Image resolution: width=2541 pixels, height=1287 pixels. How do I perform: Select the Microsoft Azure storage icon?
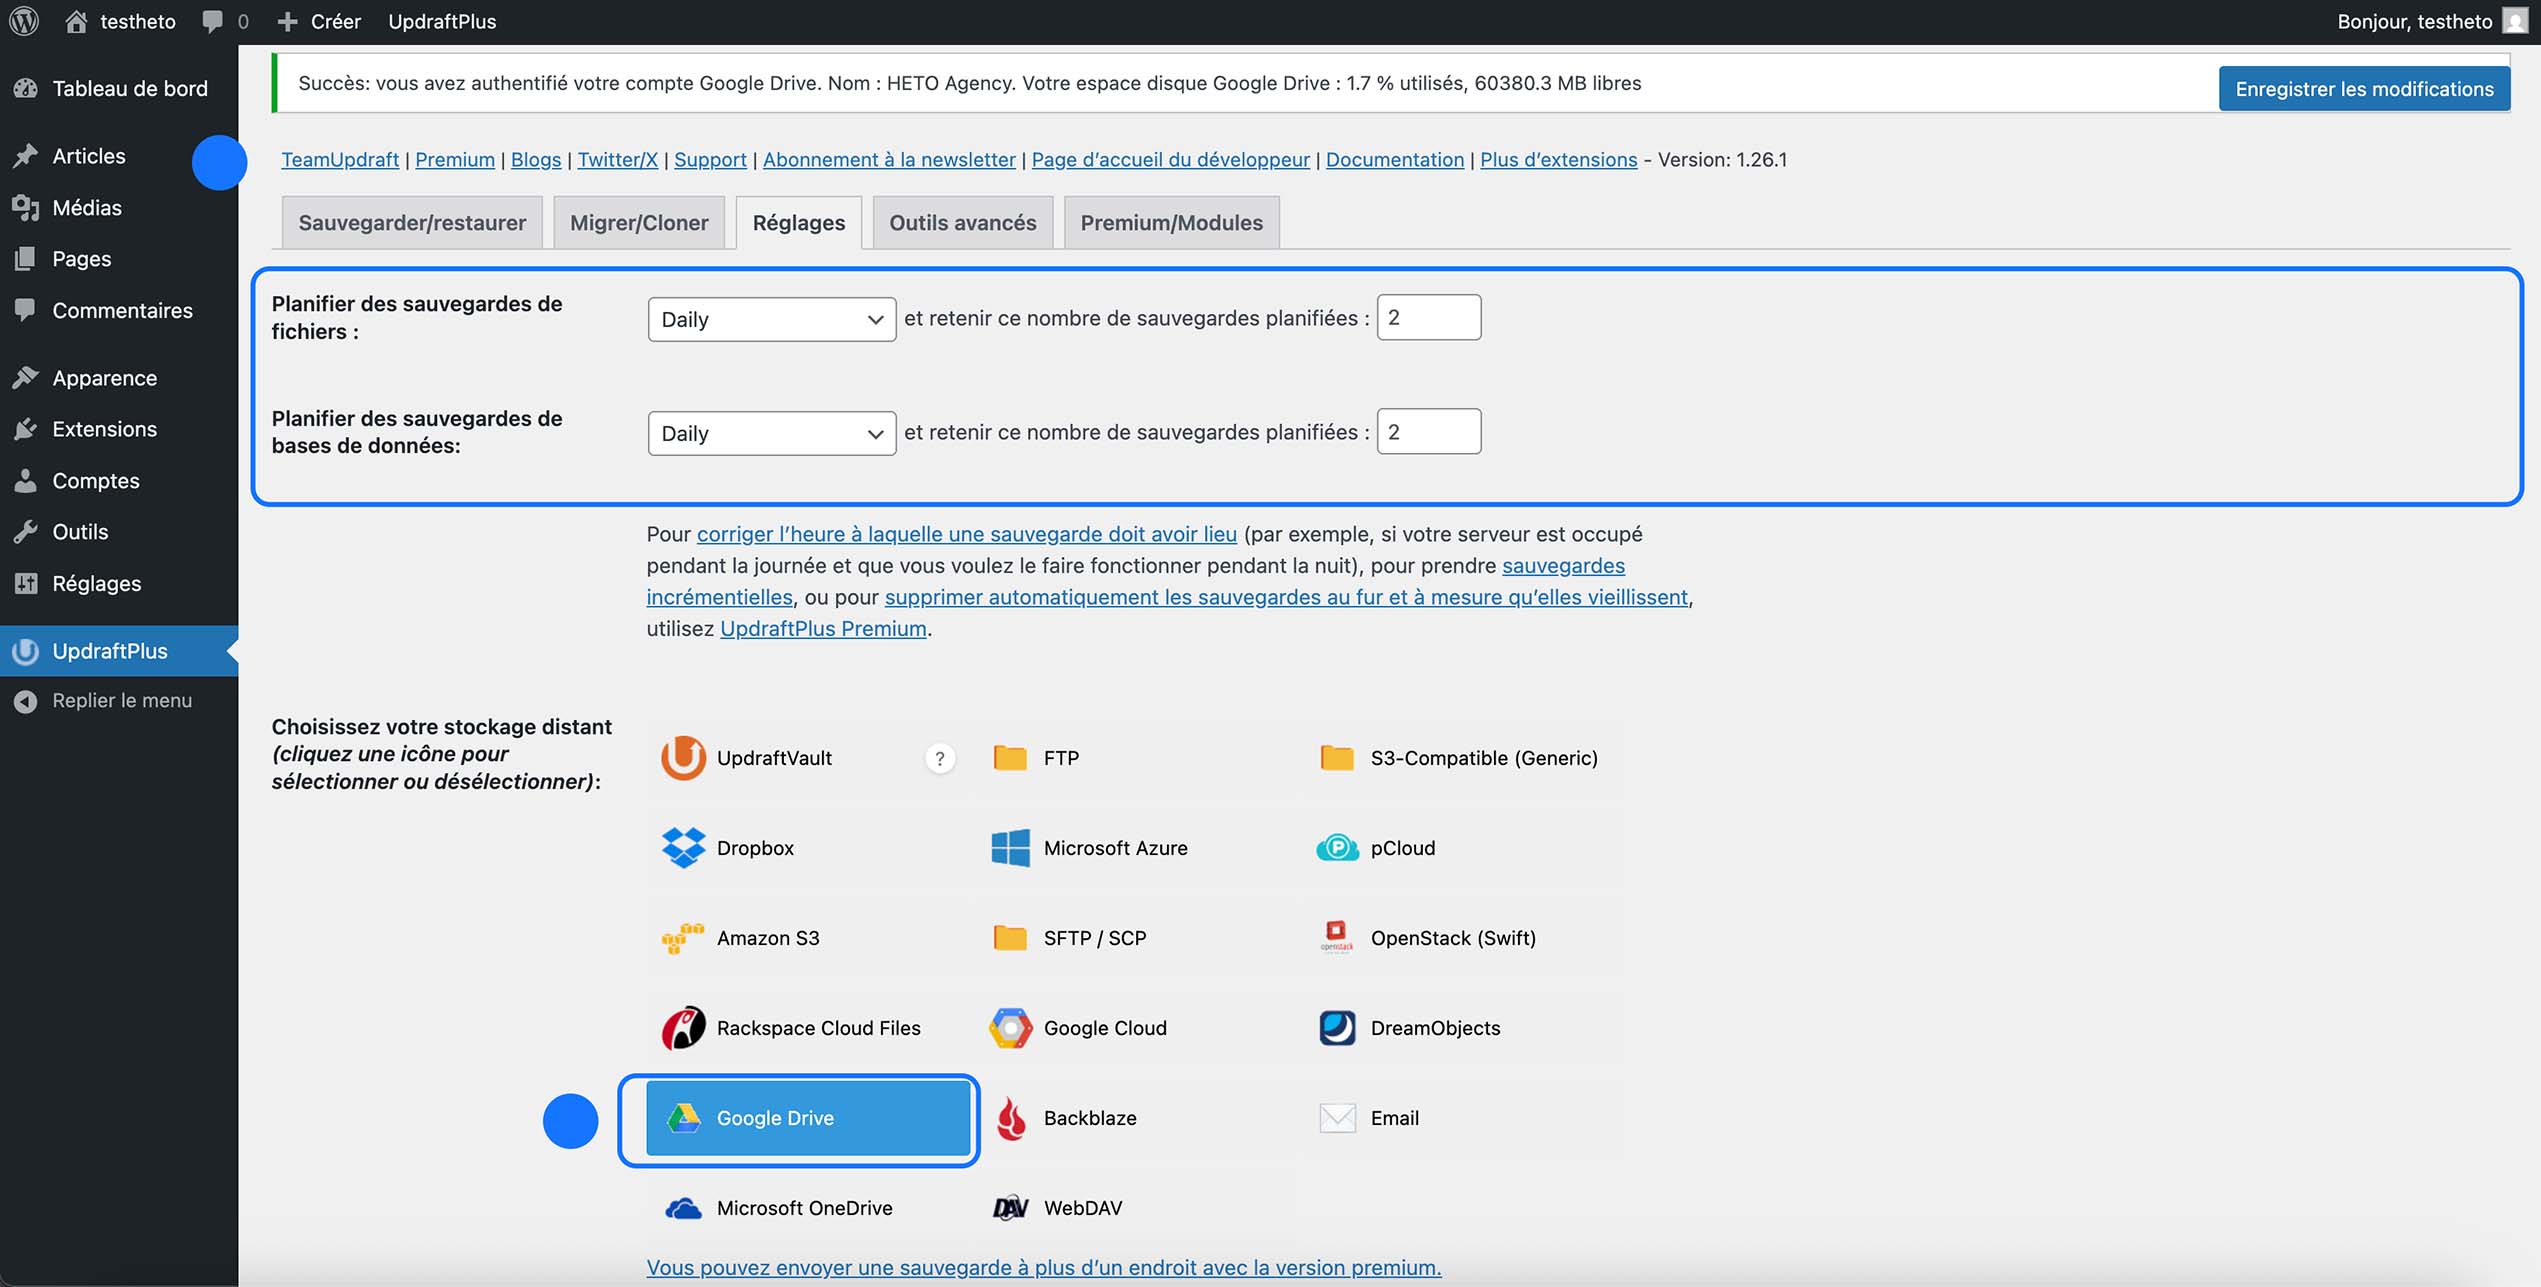tap(1009, 847)
